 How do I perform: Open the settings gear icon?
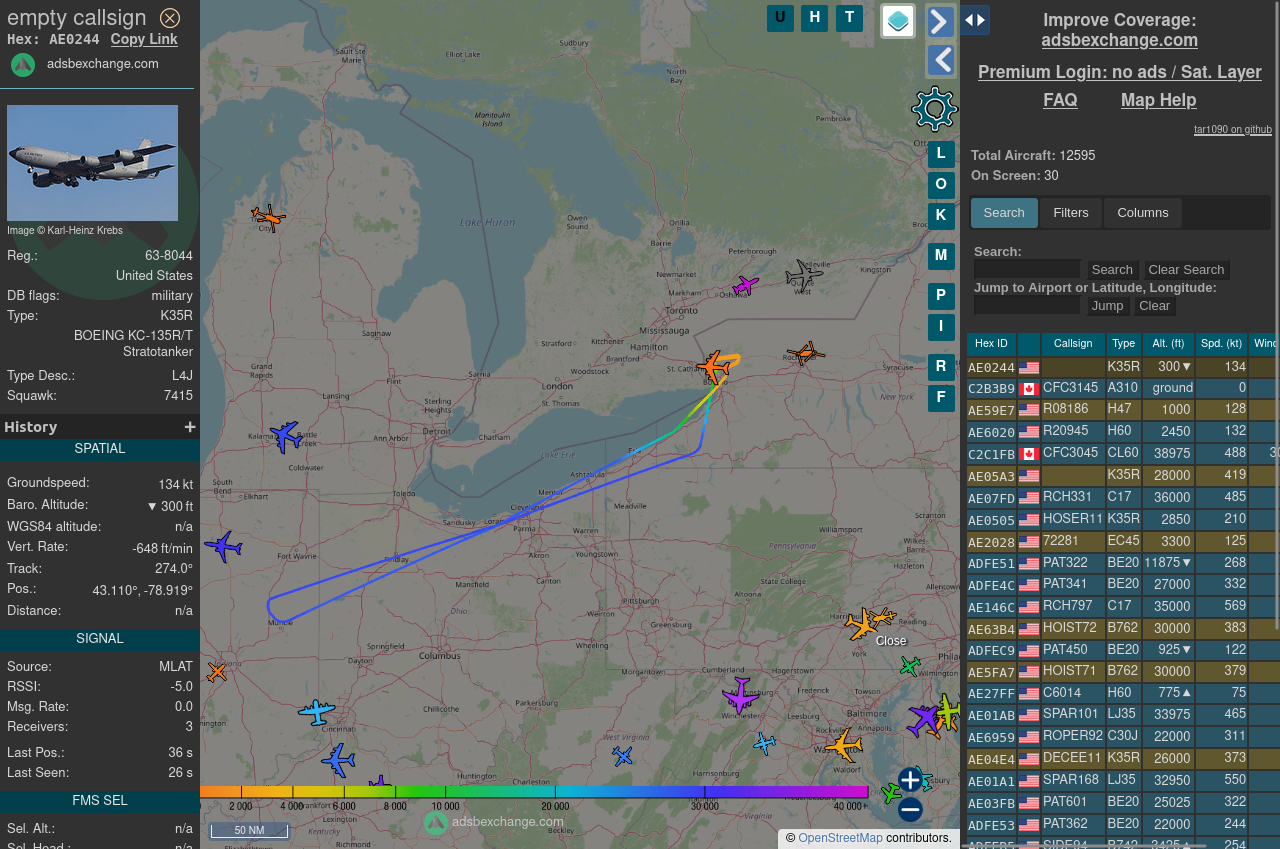935,109
